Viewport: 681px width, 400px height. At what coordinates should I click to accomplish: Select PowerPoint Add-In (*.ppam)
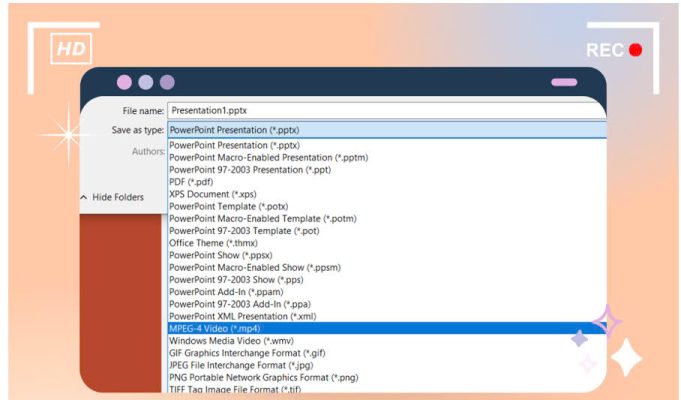tap(387, 292)
